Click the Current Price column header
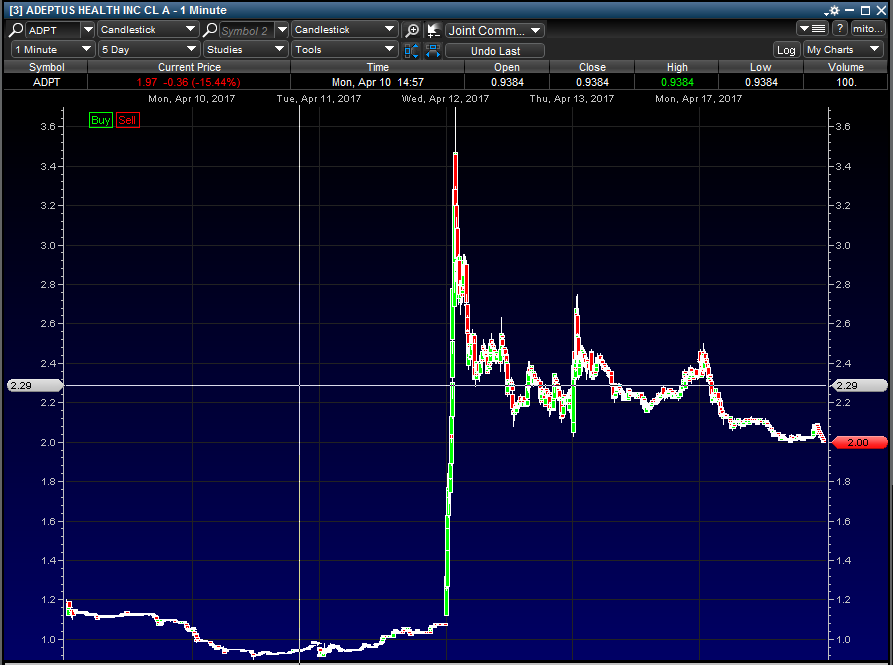Screen dimensions: 893x665 (x=189, y=67)
